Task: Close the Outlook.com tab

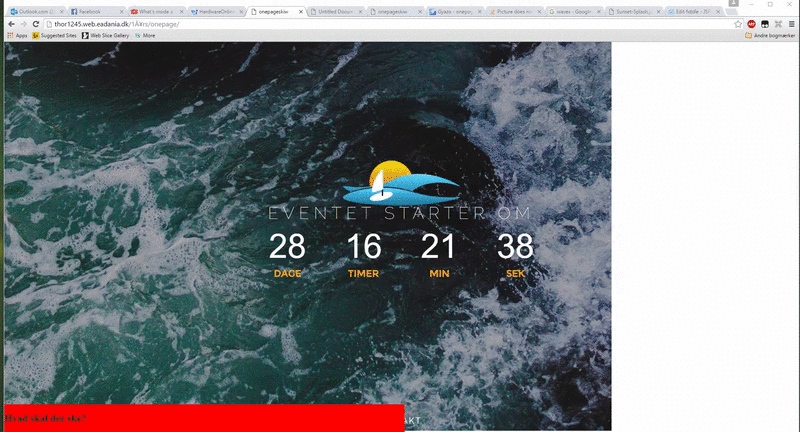Action: (x=62, y=11)
